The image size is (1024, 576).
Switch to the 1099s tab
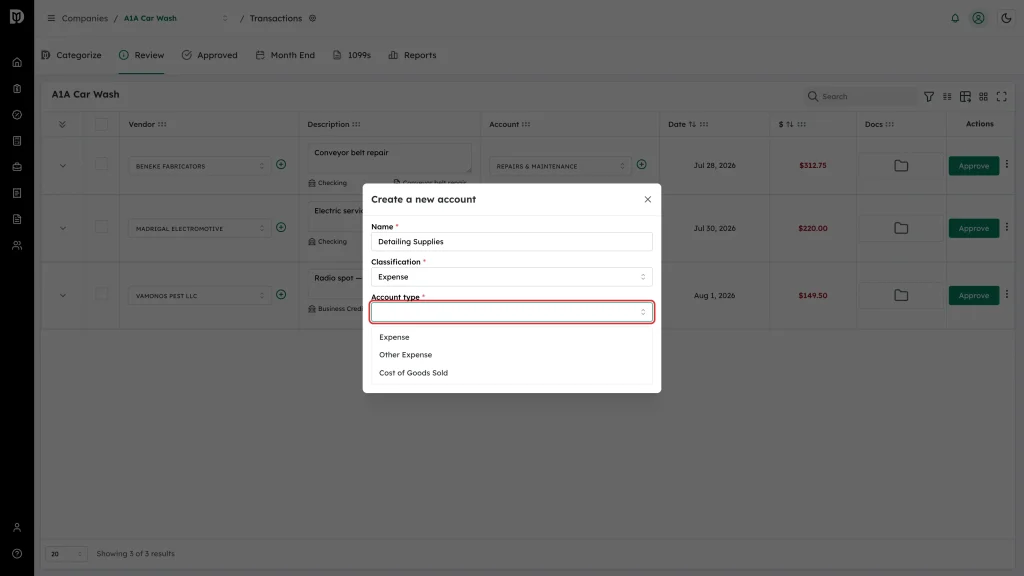pos(351,56)
